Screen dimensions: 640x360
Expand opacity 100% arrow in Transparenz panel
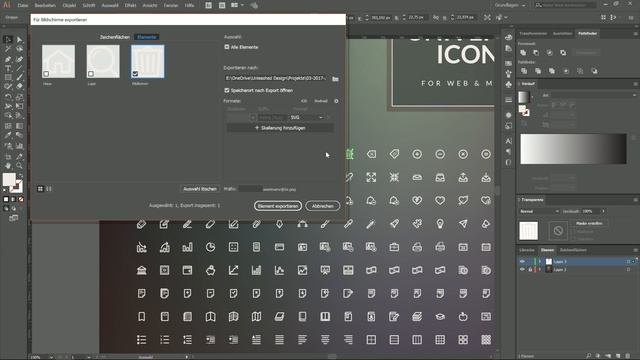tap(603, 211)
